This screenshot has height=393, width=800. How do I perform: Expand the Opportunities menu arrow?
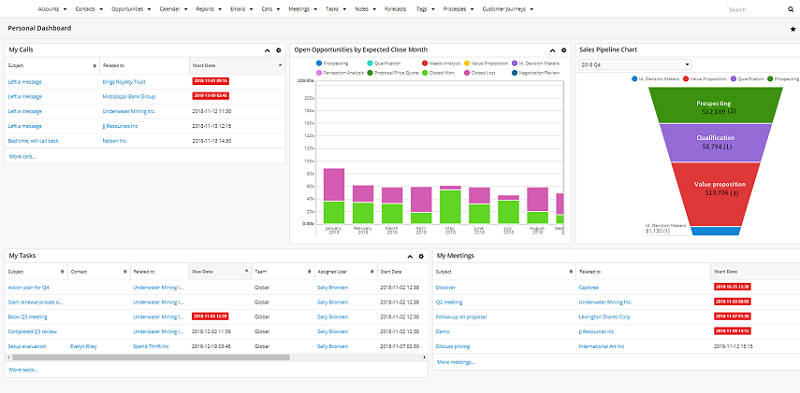click(149, 9)
